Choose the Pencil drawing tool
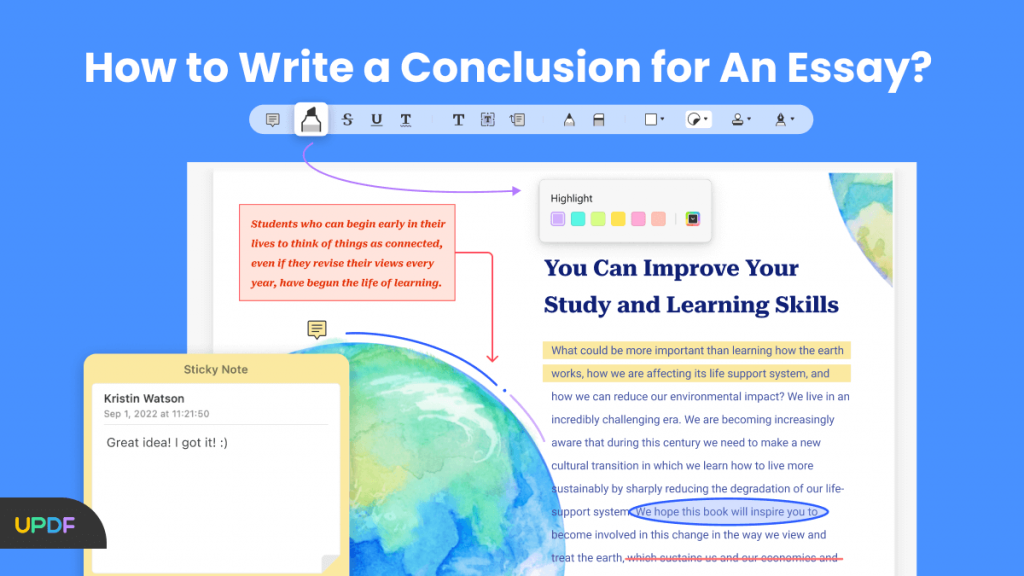This screenshot has height=576, width=1024. (570, 119)
